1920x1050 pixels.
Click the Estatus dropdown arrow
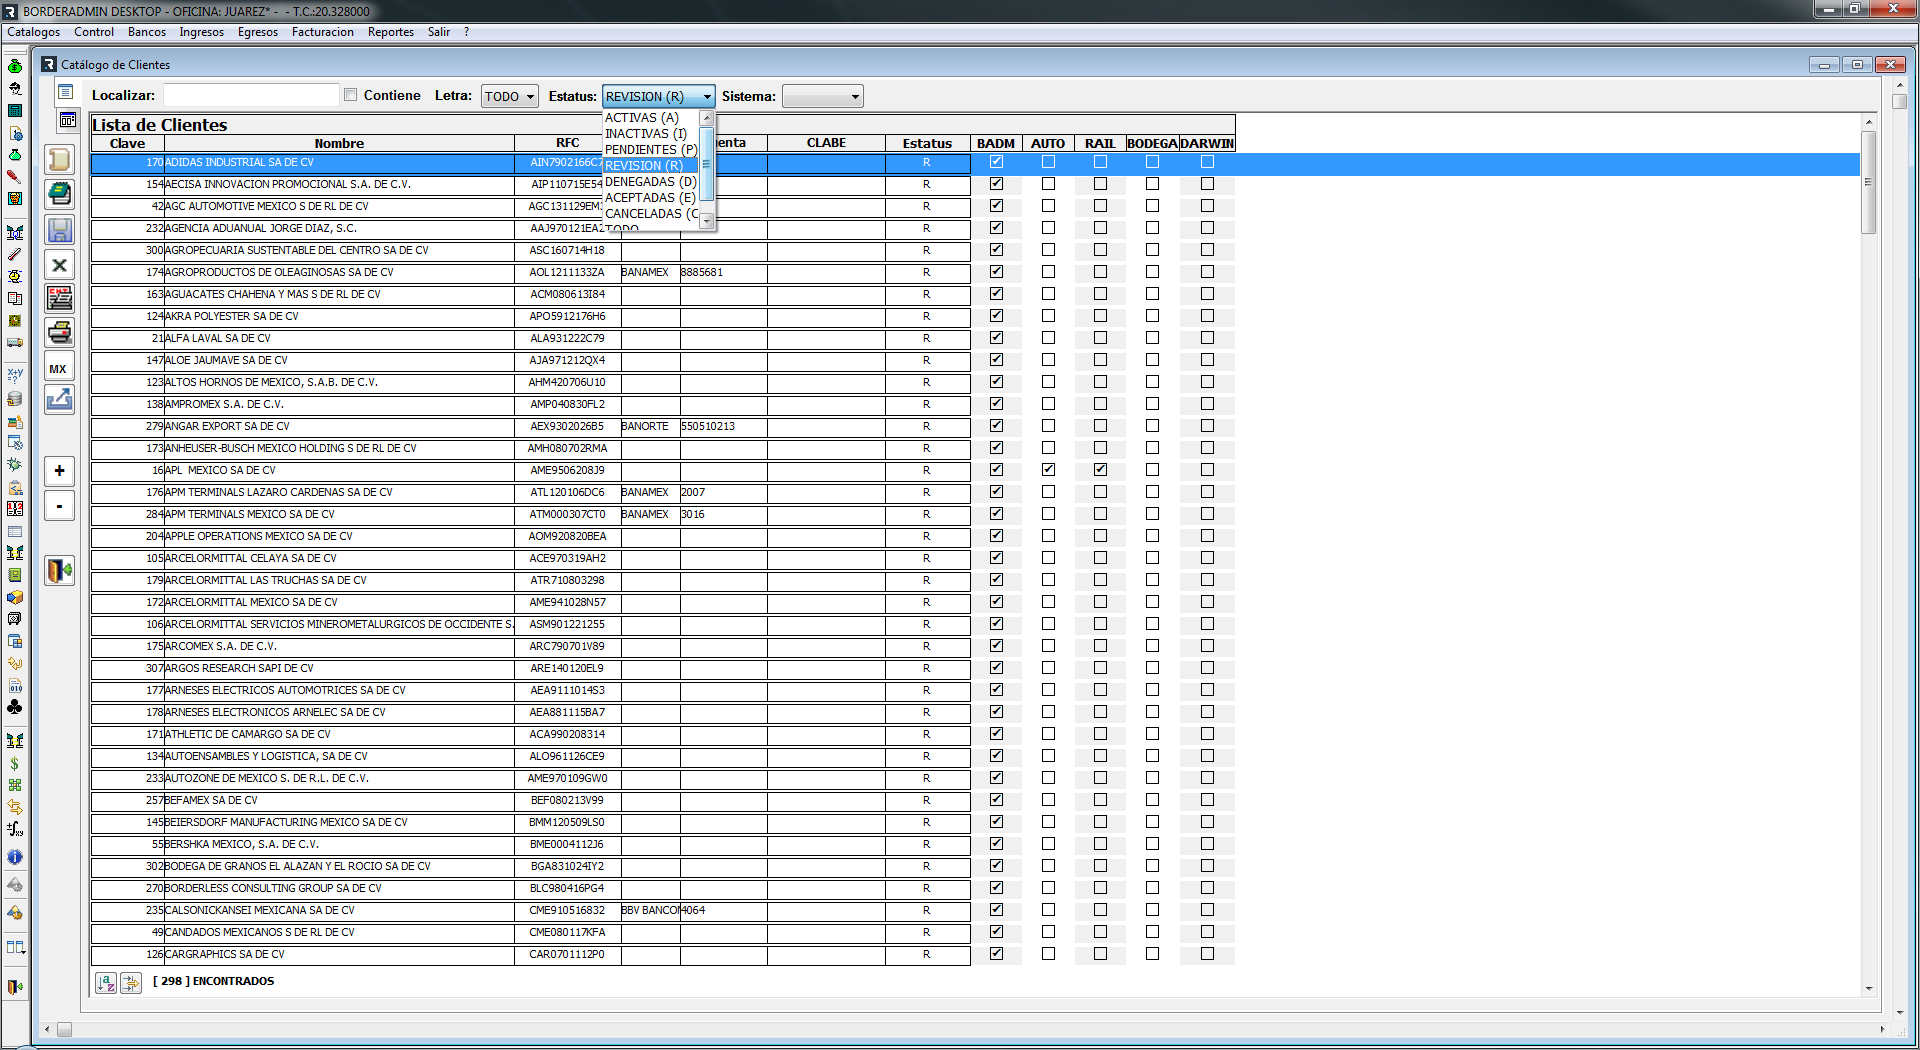707,97
